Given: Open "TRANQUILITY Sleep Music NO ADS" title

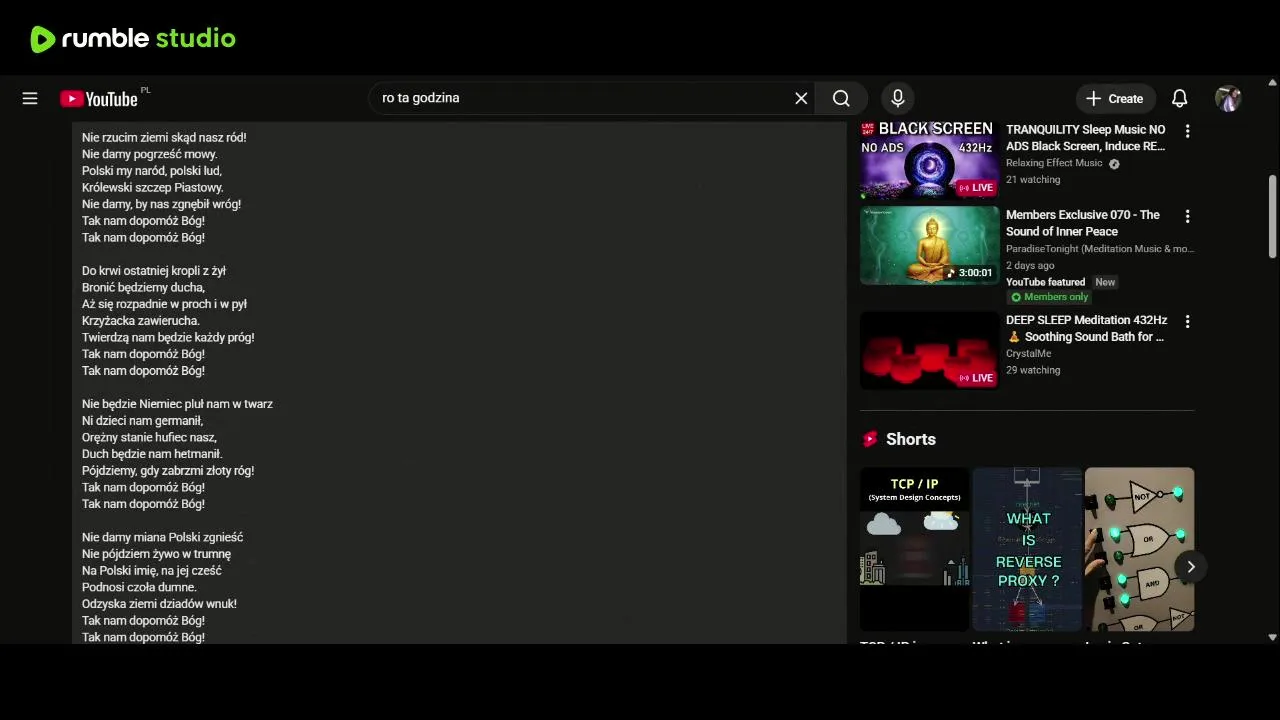Looking at the screenshot, I should pos(1085,138).
